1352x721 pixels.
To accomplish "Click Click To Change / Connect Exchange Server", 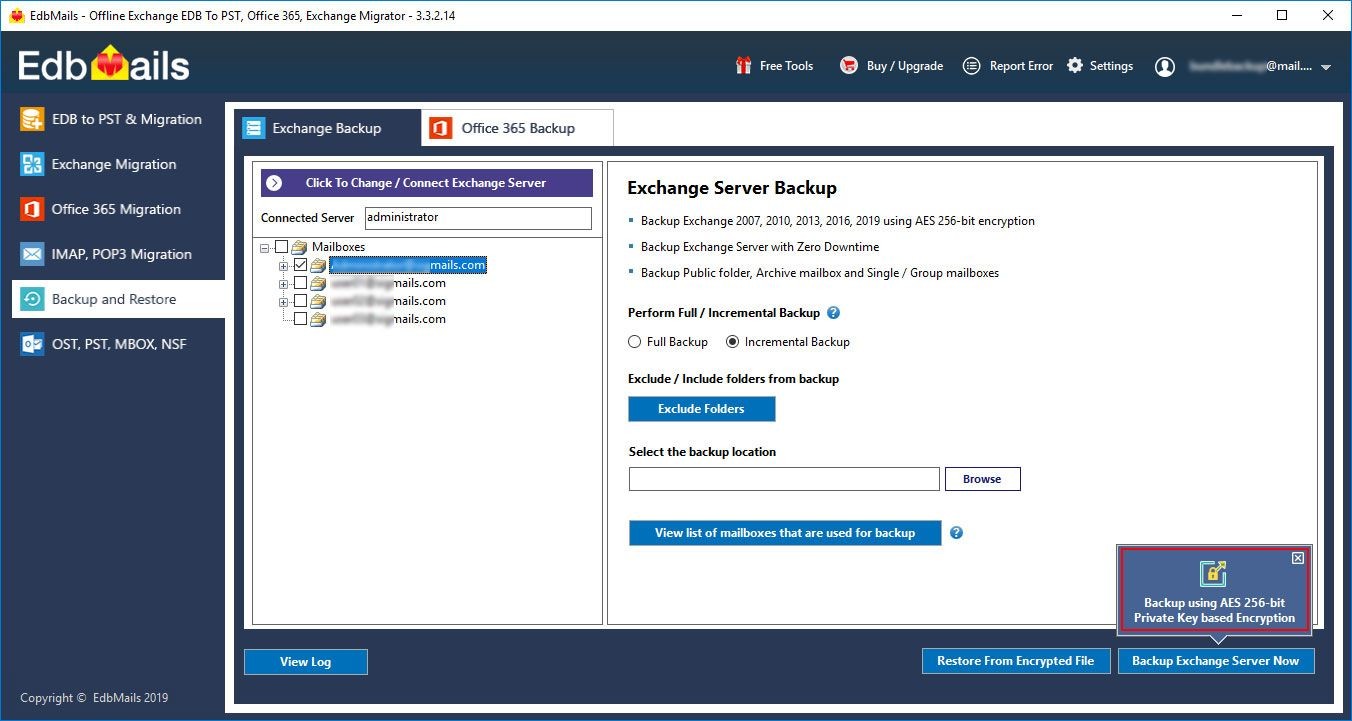I will (x=427, y=183).
